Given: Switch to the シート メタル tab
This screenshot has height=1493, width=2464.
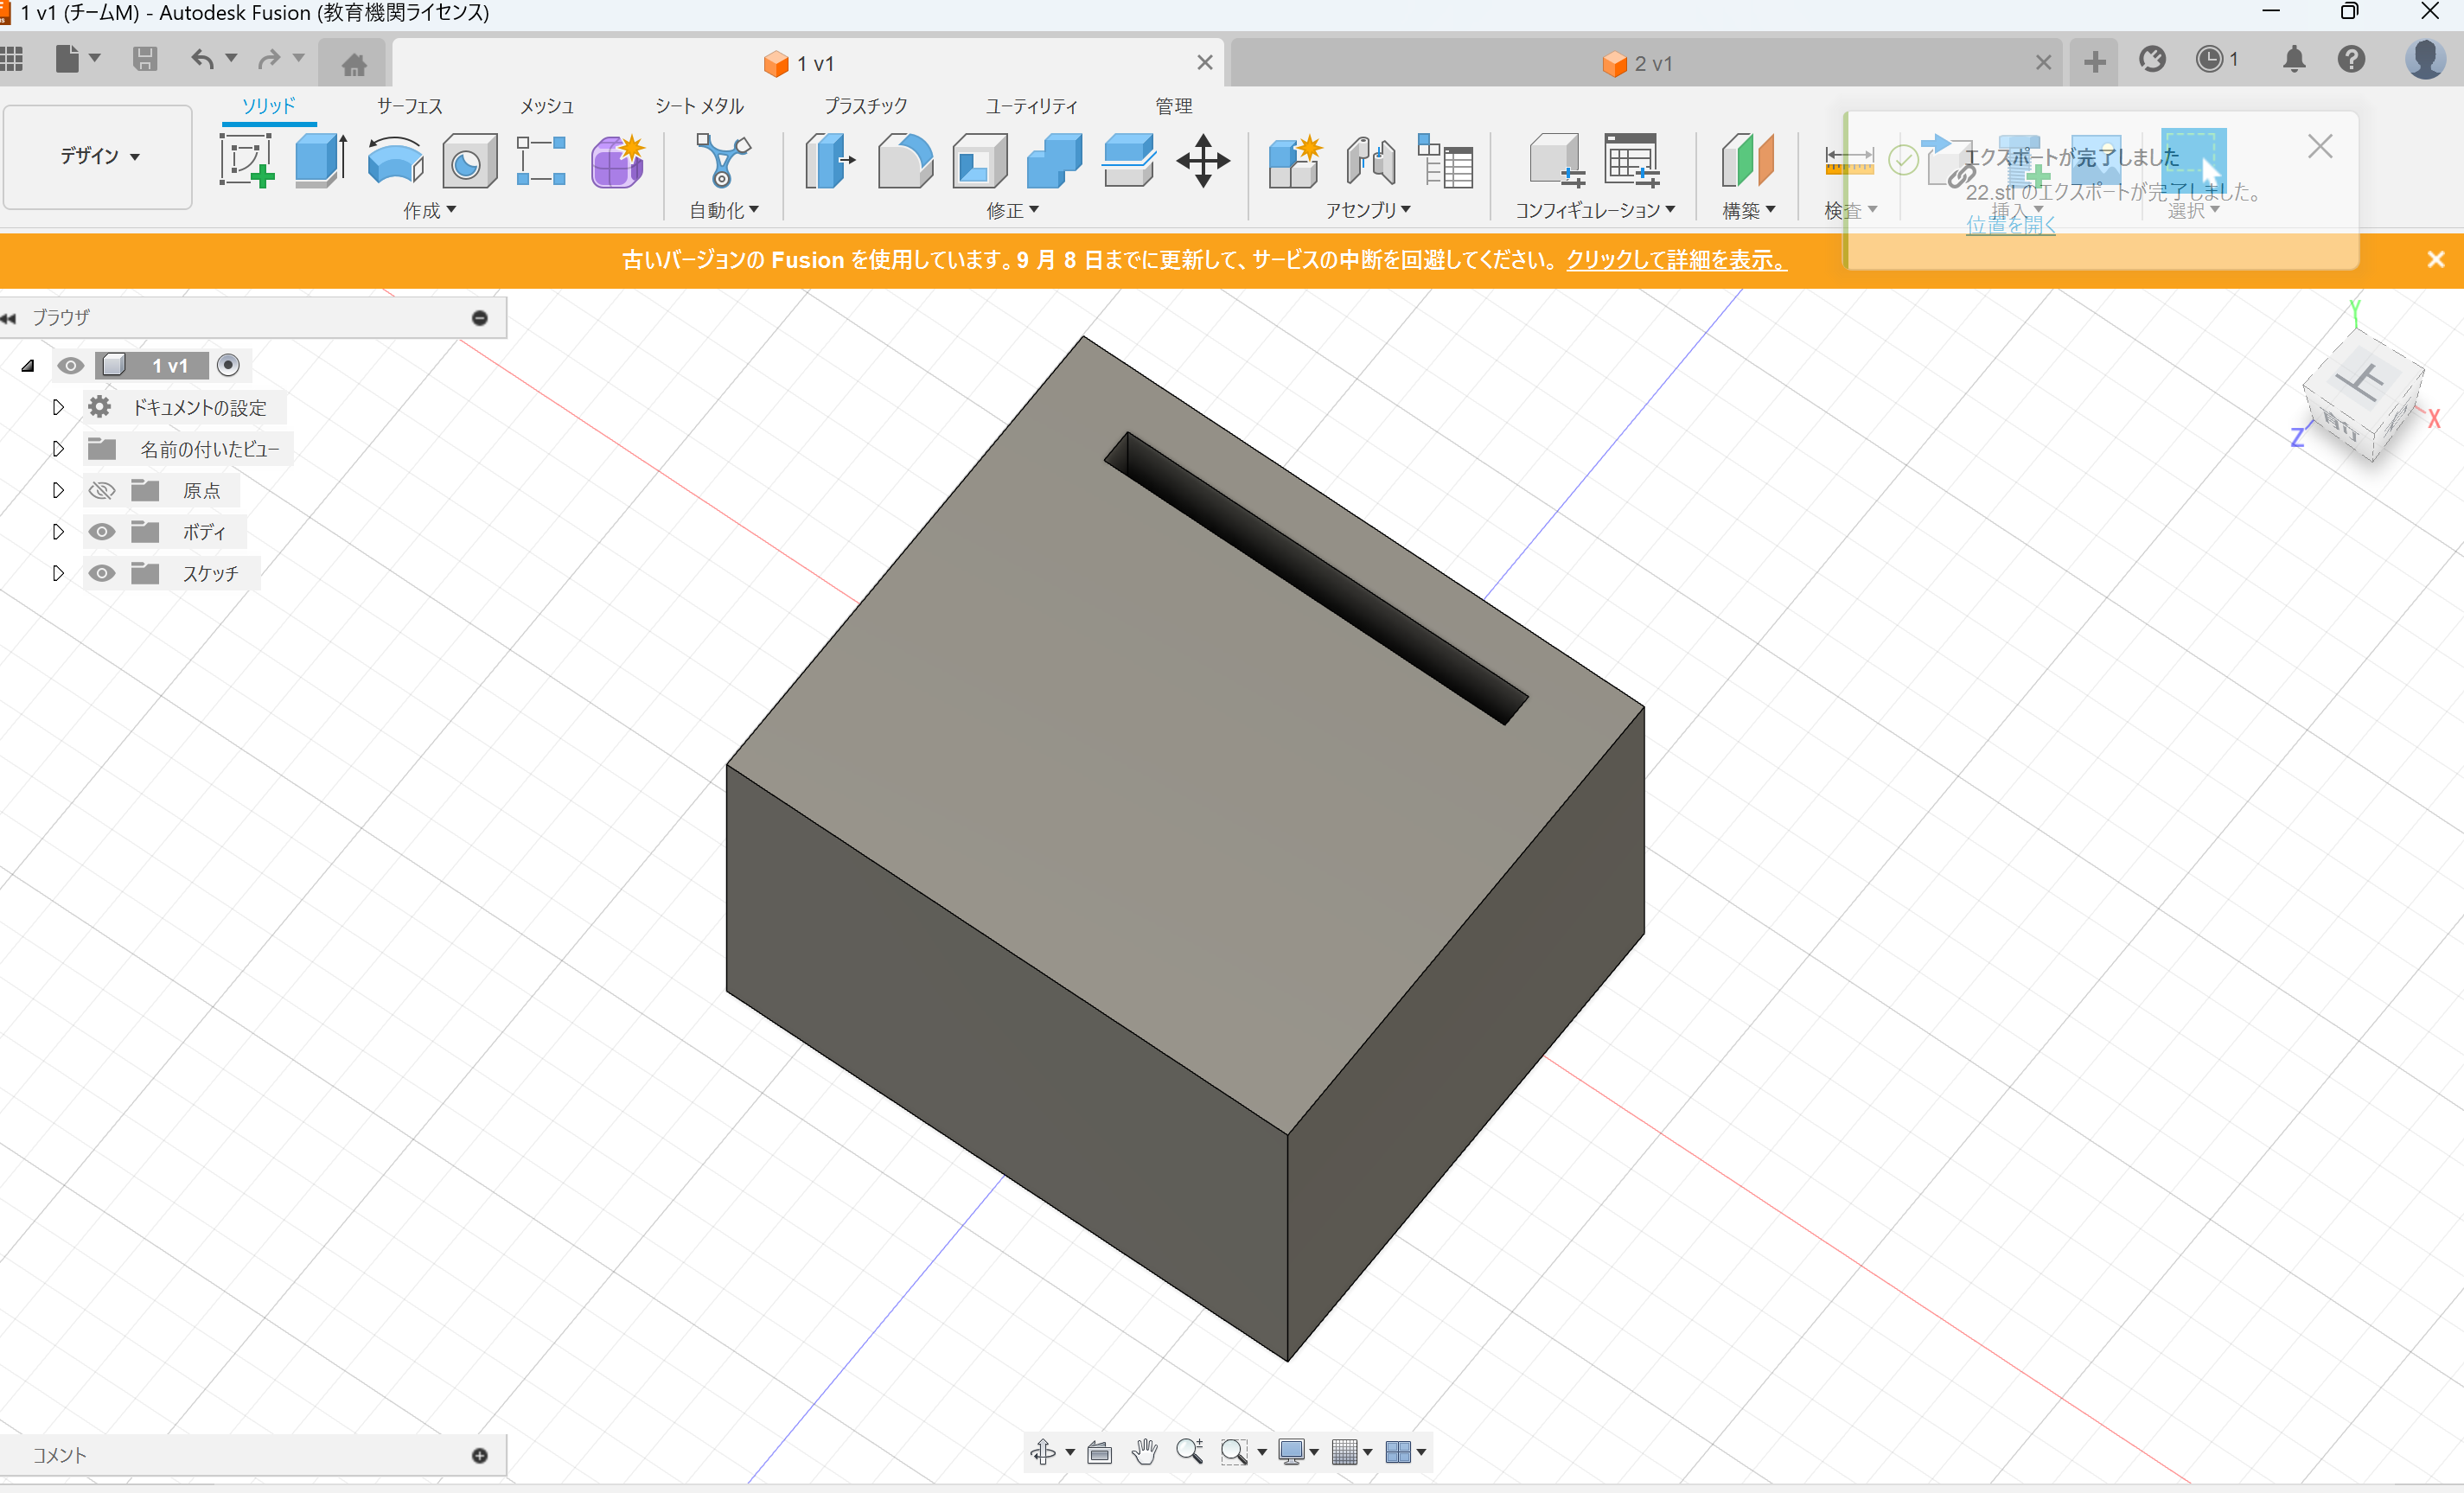Looking at the screenshot, I should [699, 106].
